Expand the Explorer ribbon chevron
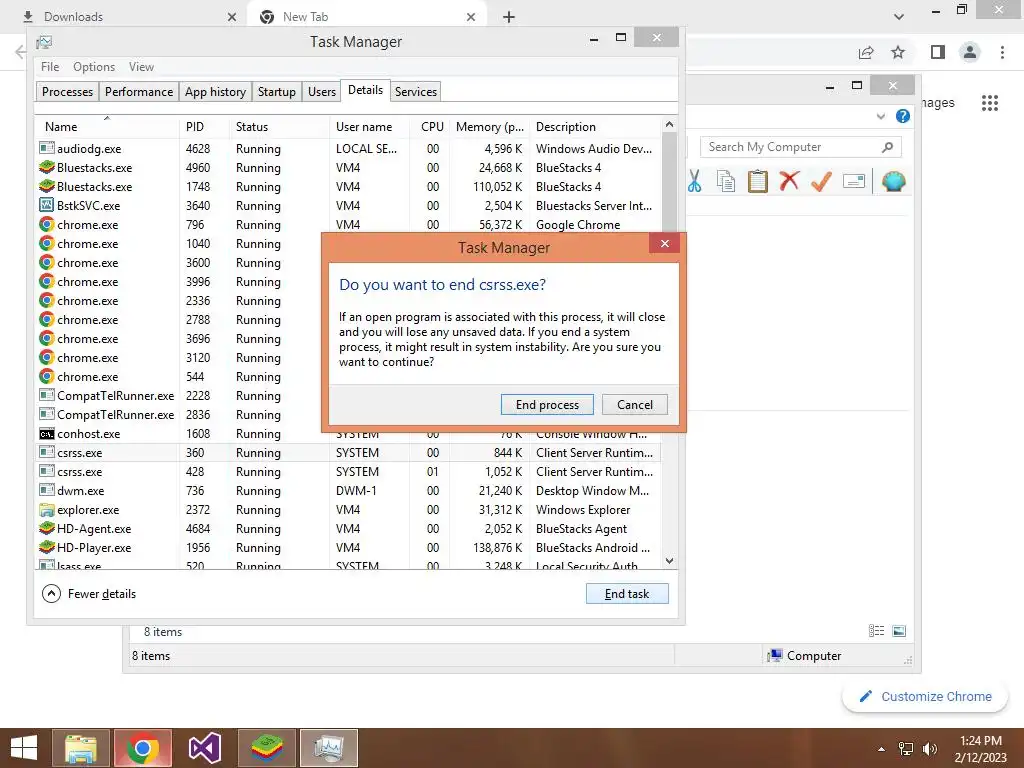This screenshot has height=768, width=1024. (x=881, y=116)
